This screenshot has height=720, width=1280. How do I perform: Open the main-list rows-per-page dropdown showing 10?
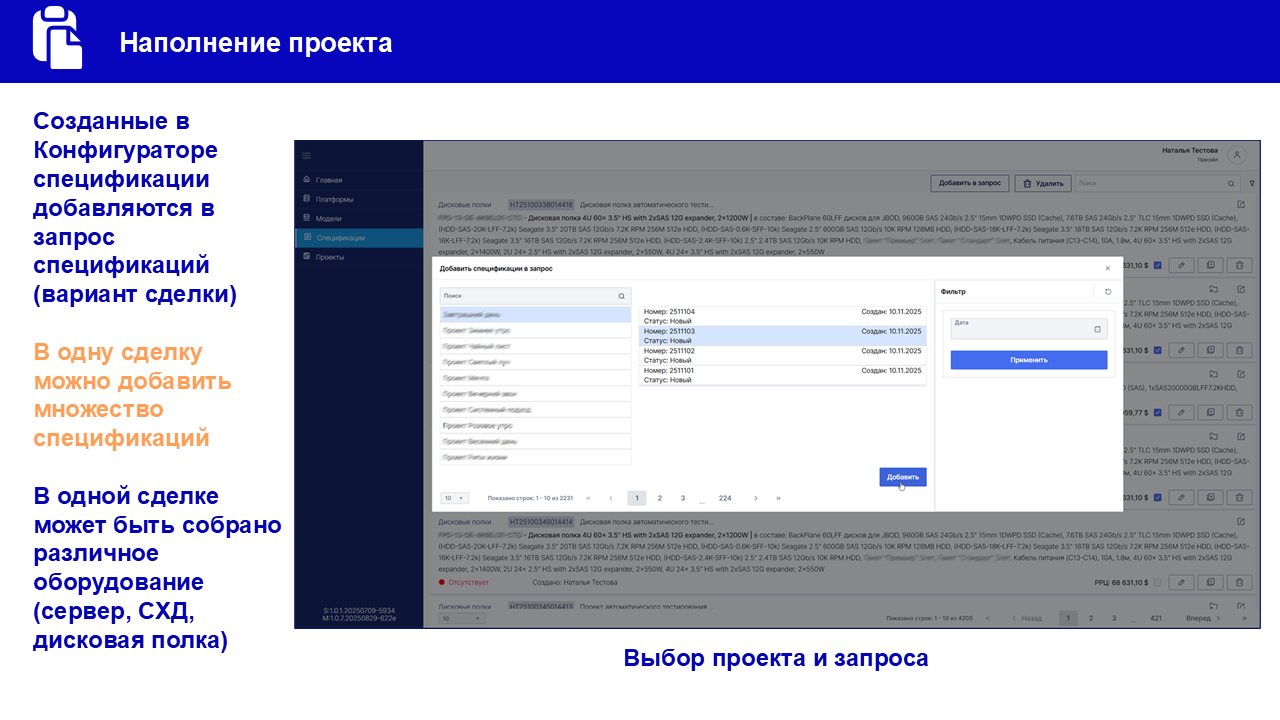(x=461, y=619)
